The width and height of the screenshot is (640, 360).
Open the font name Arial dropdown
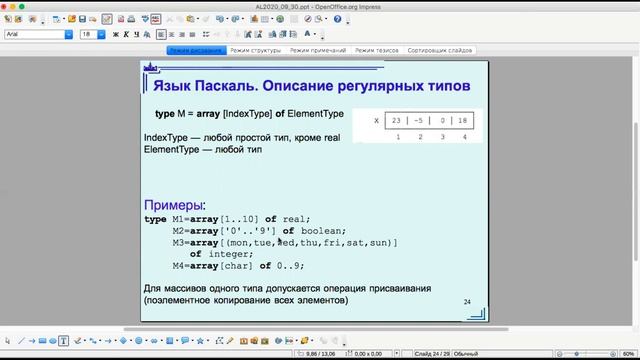pyautogui.click(x=69, y=34)
